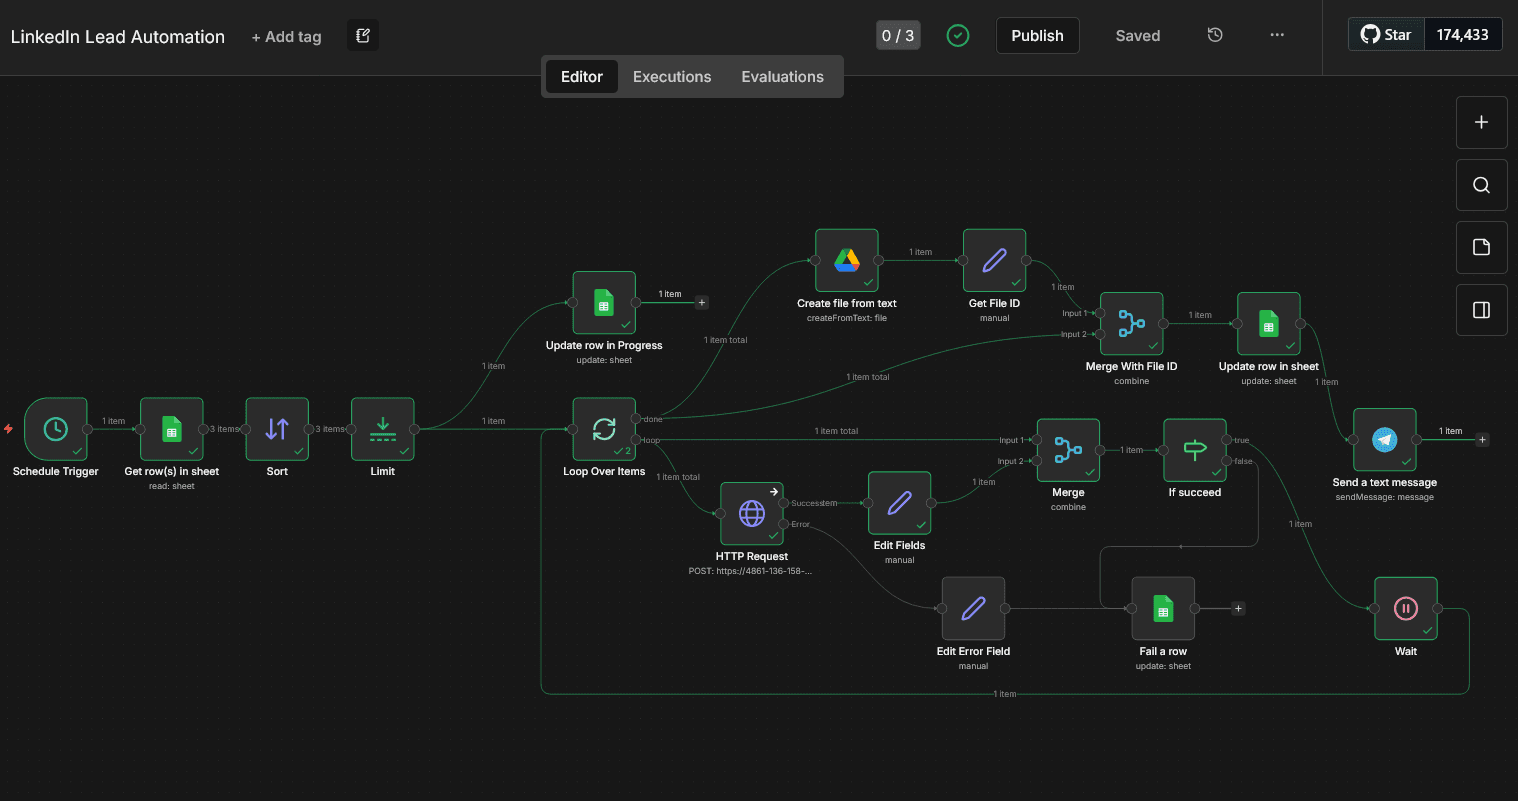Open the workflow version history
Screen dimensions: 1518x801
pyautogui.click(x=1215, y=35)
